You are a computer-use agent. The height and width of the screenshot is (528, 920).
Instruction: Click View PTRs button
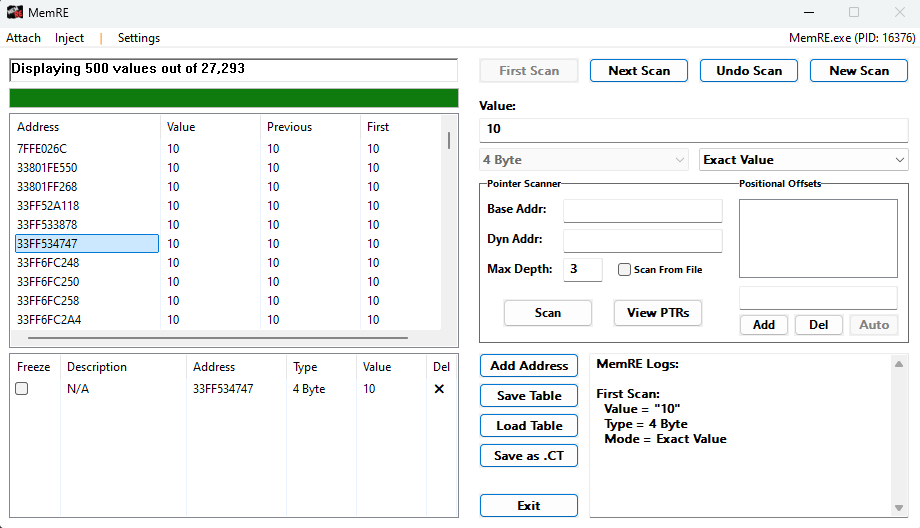point(657,313)
